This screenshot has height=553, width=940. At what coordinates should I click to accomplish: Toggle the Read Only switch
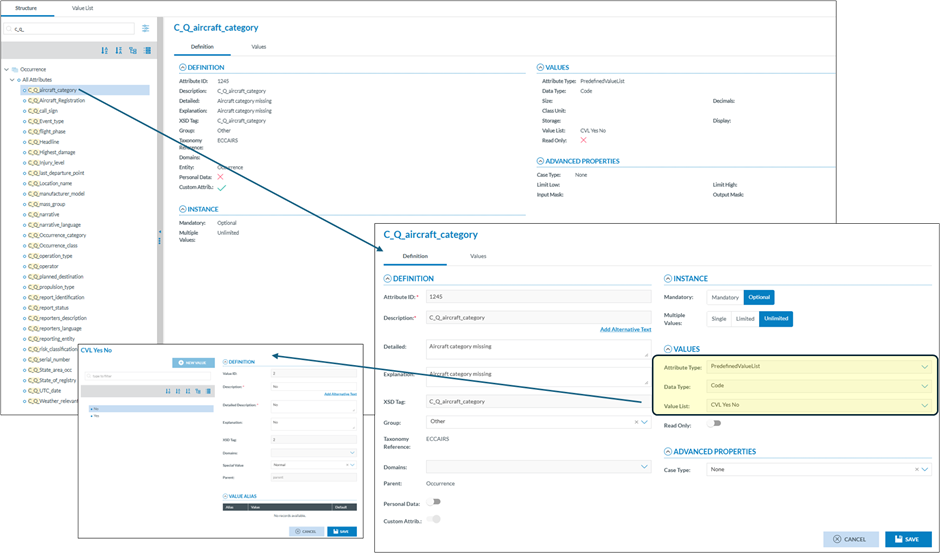(714, 424)
